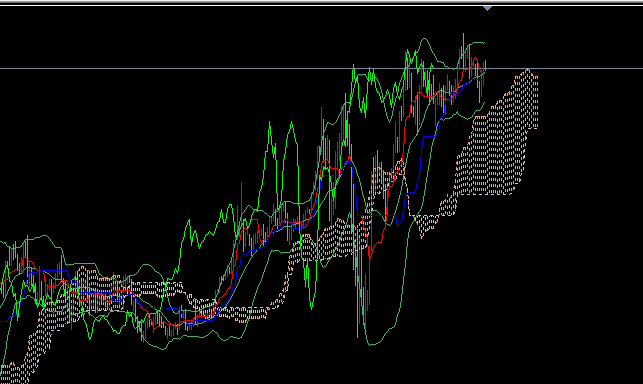Click the lavender cloud segment at the bottom center
The width and height of the screenshot is (643, 384).
tap(242, 313)
